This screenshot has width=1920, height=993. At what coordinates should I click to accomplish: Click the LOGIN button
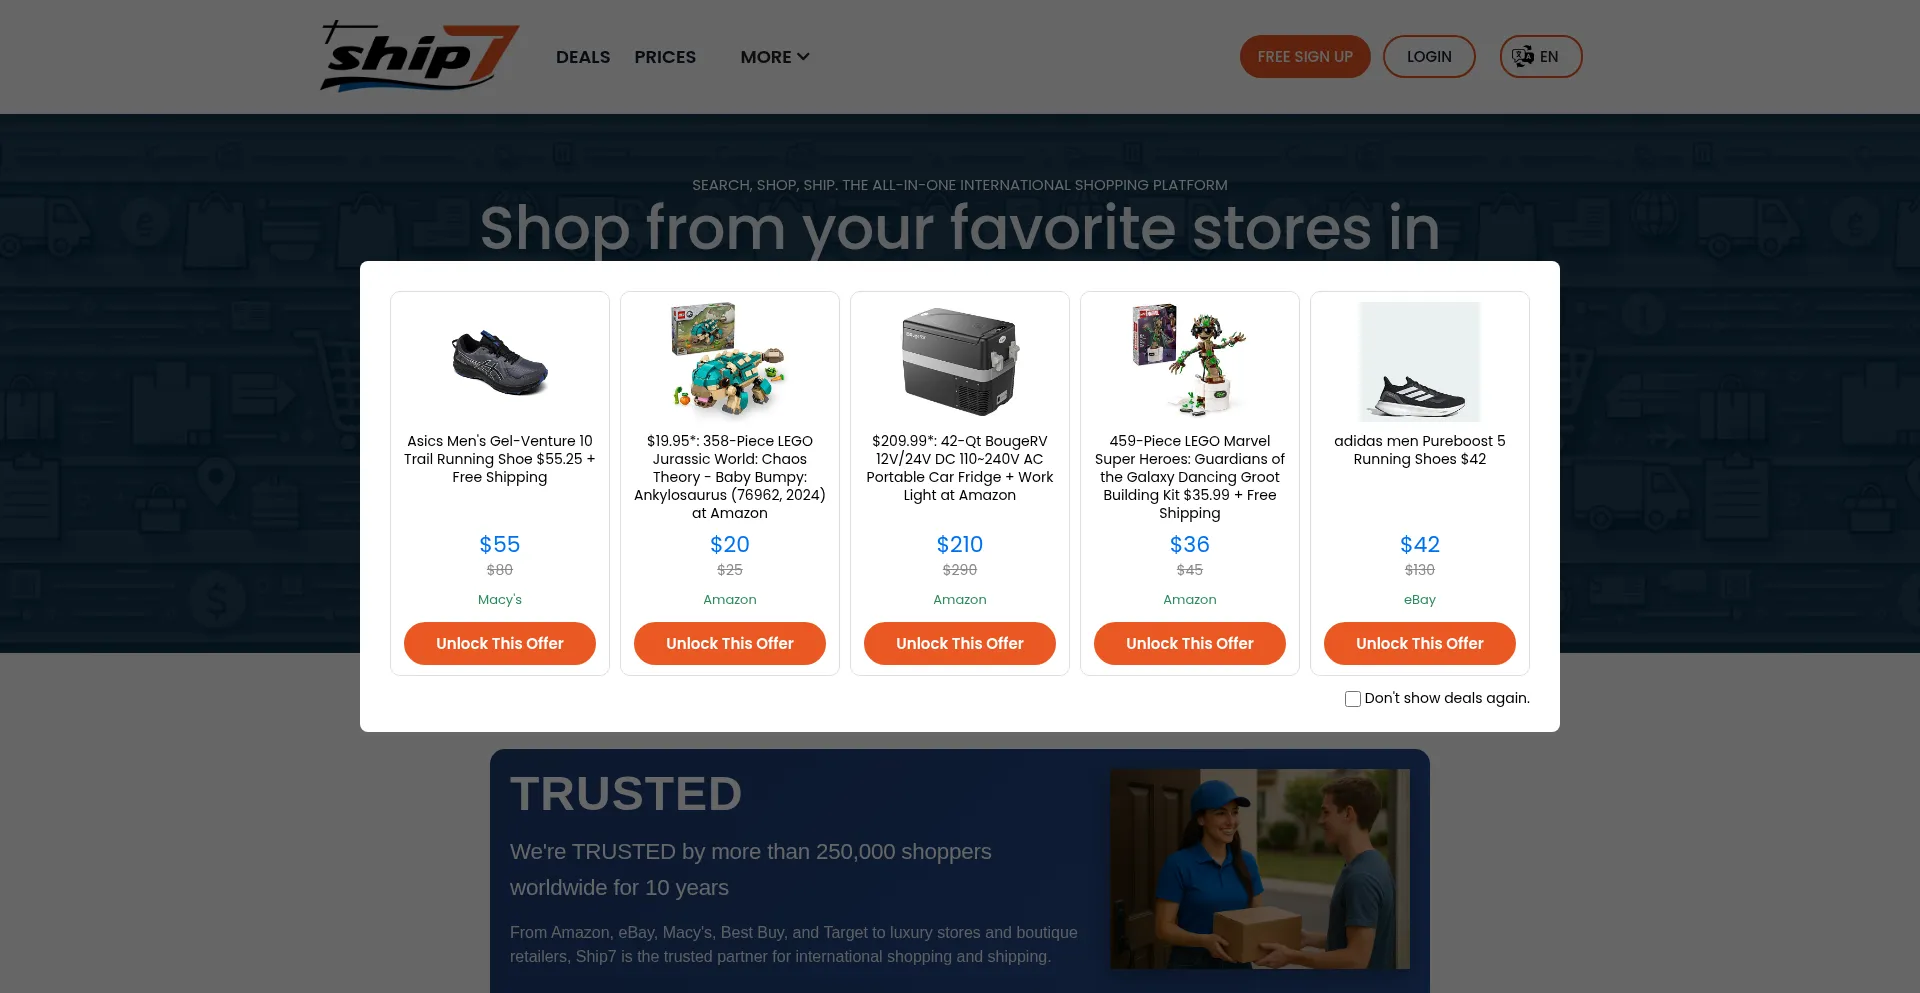(1429, 57)
